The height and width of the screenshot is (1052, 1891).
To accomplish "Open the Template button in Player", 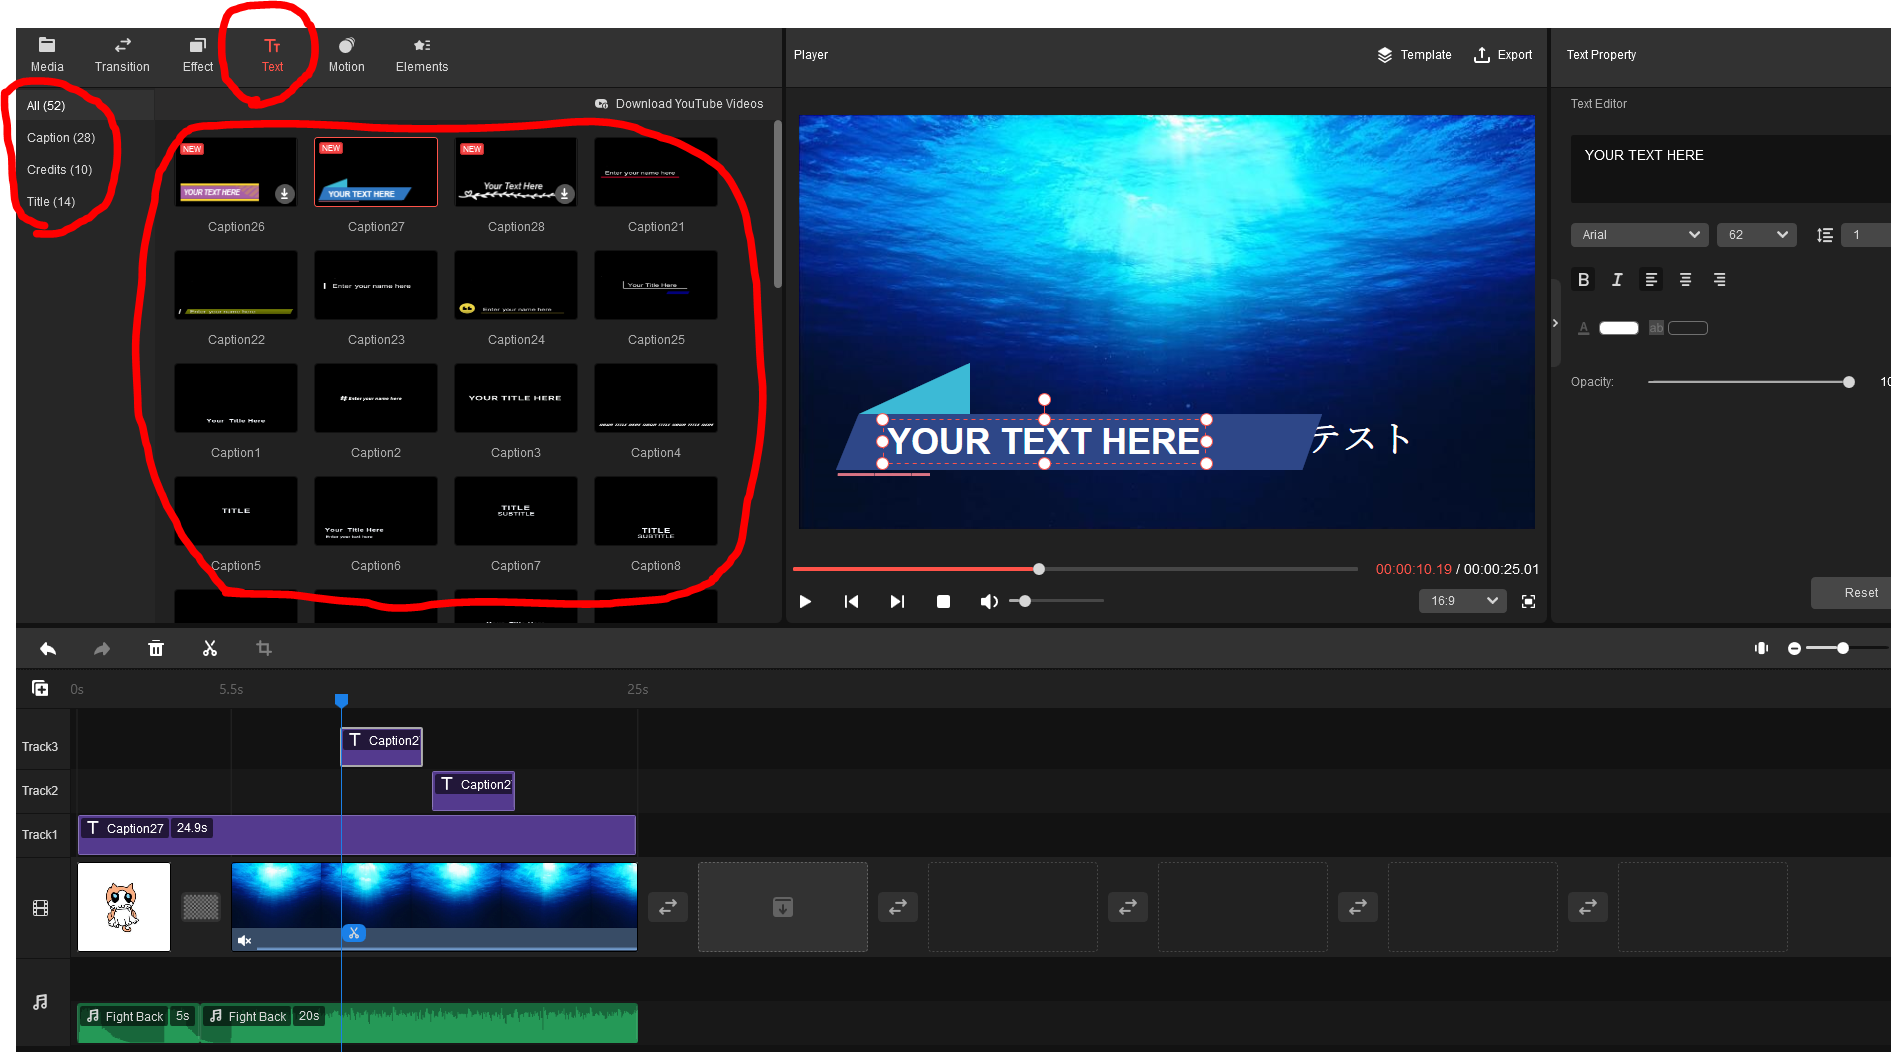I will pos(1414,55).
